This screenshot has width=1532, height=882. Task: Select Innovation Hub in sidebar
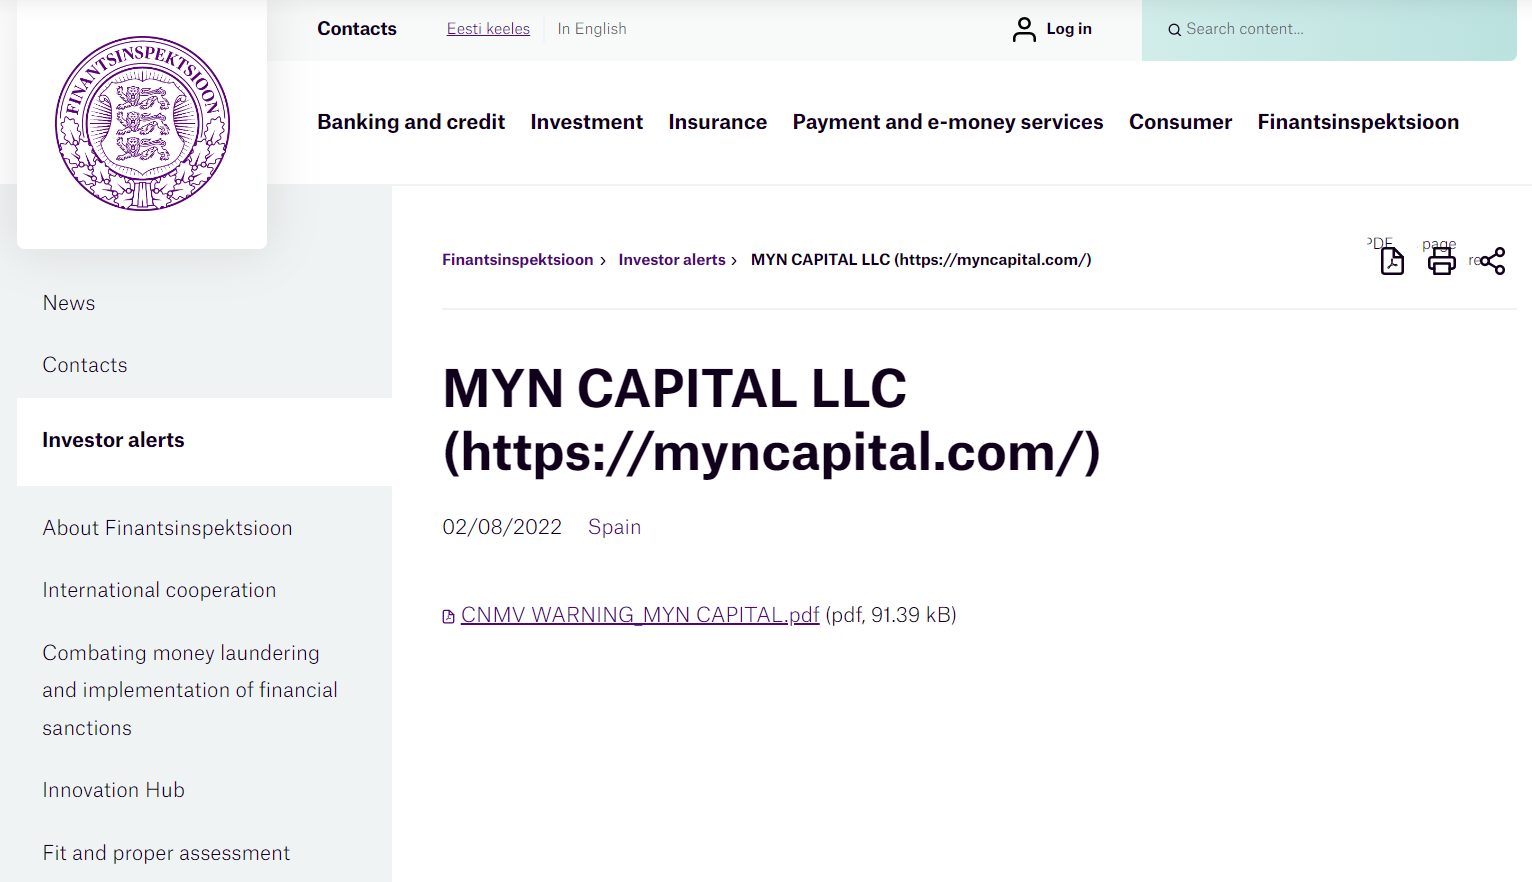click(113, 790)
